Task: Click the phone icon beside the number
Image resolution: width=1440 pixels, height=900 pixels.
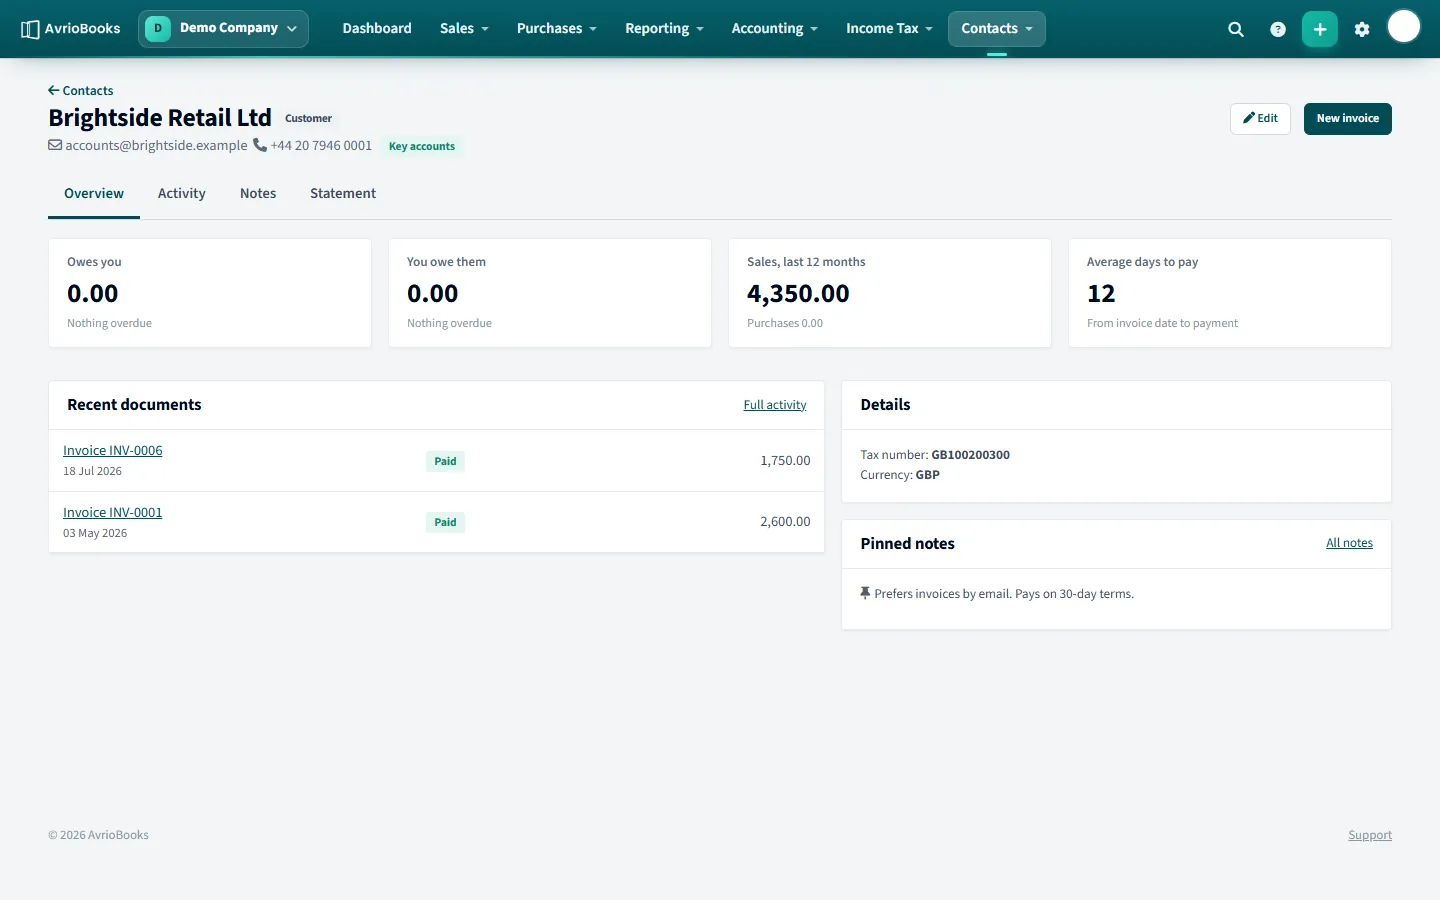Action: pyautogui.click(x=260, y=145)
